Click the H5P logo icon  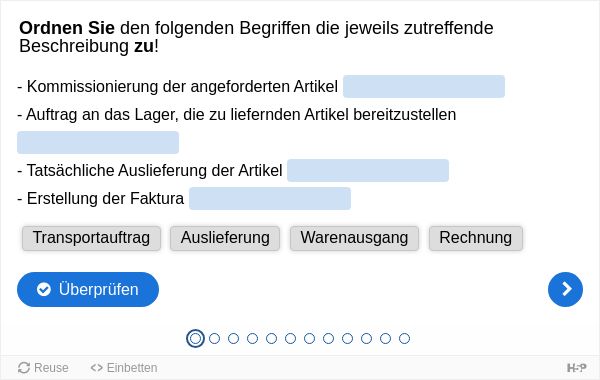(576, 368)
